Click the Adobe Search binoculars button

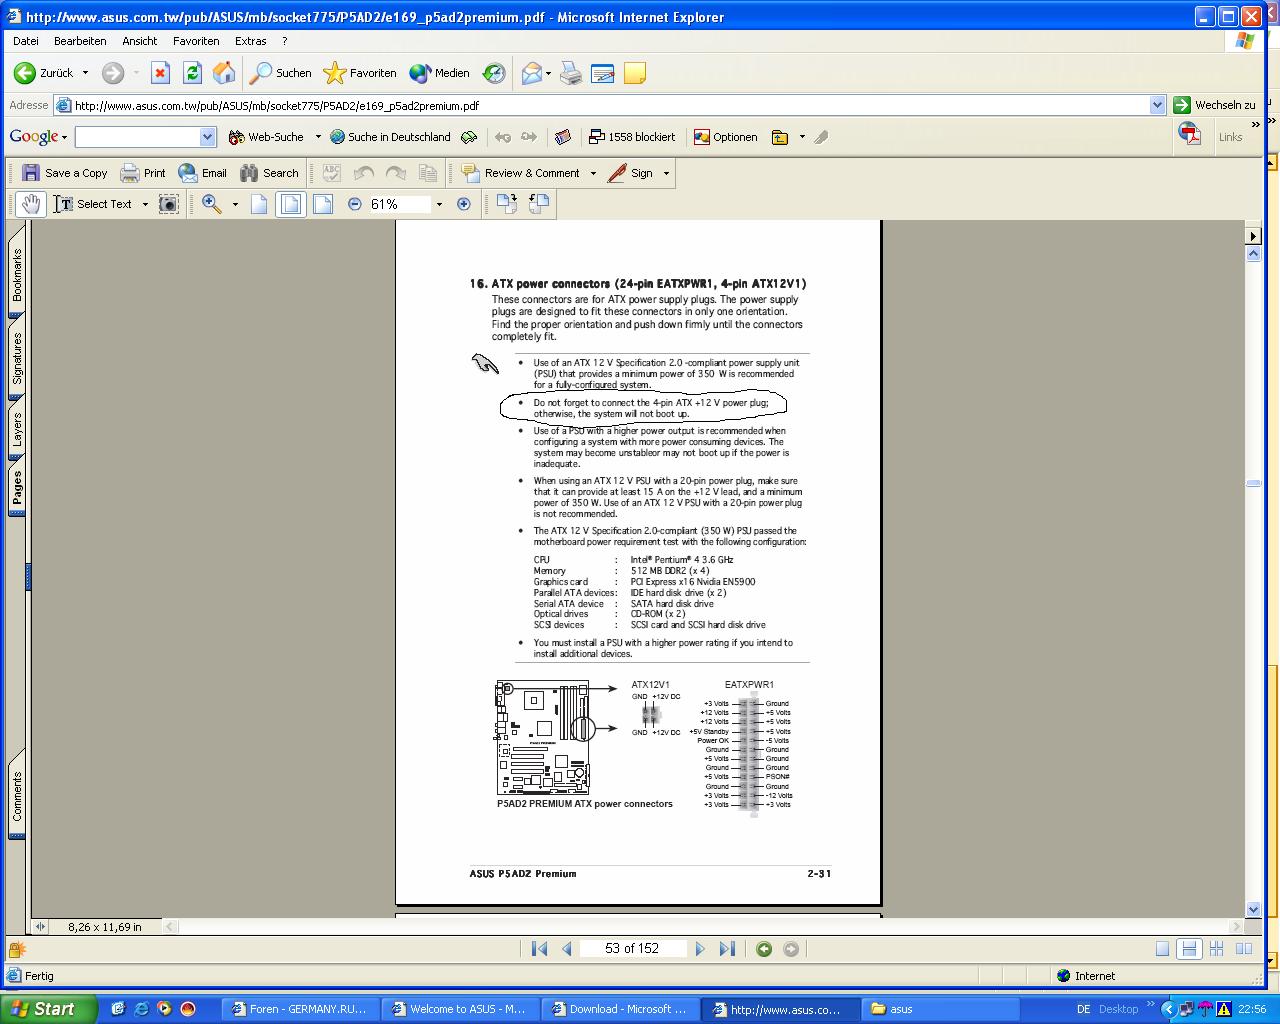pyautogui.click(x=269, y=173)
